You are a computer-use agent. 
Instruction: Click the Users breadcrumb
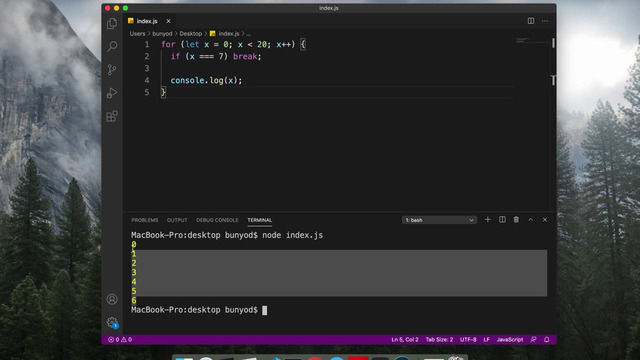pos(138,33)
